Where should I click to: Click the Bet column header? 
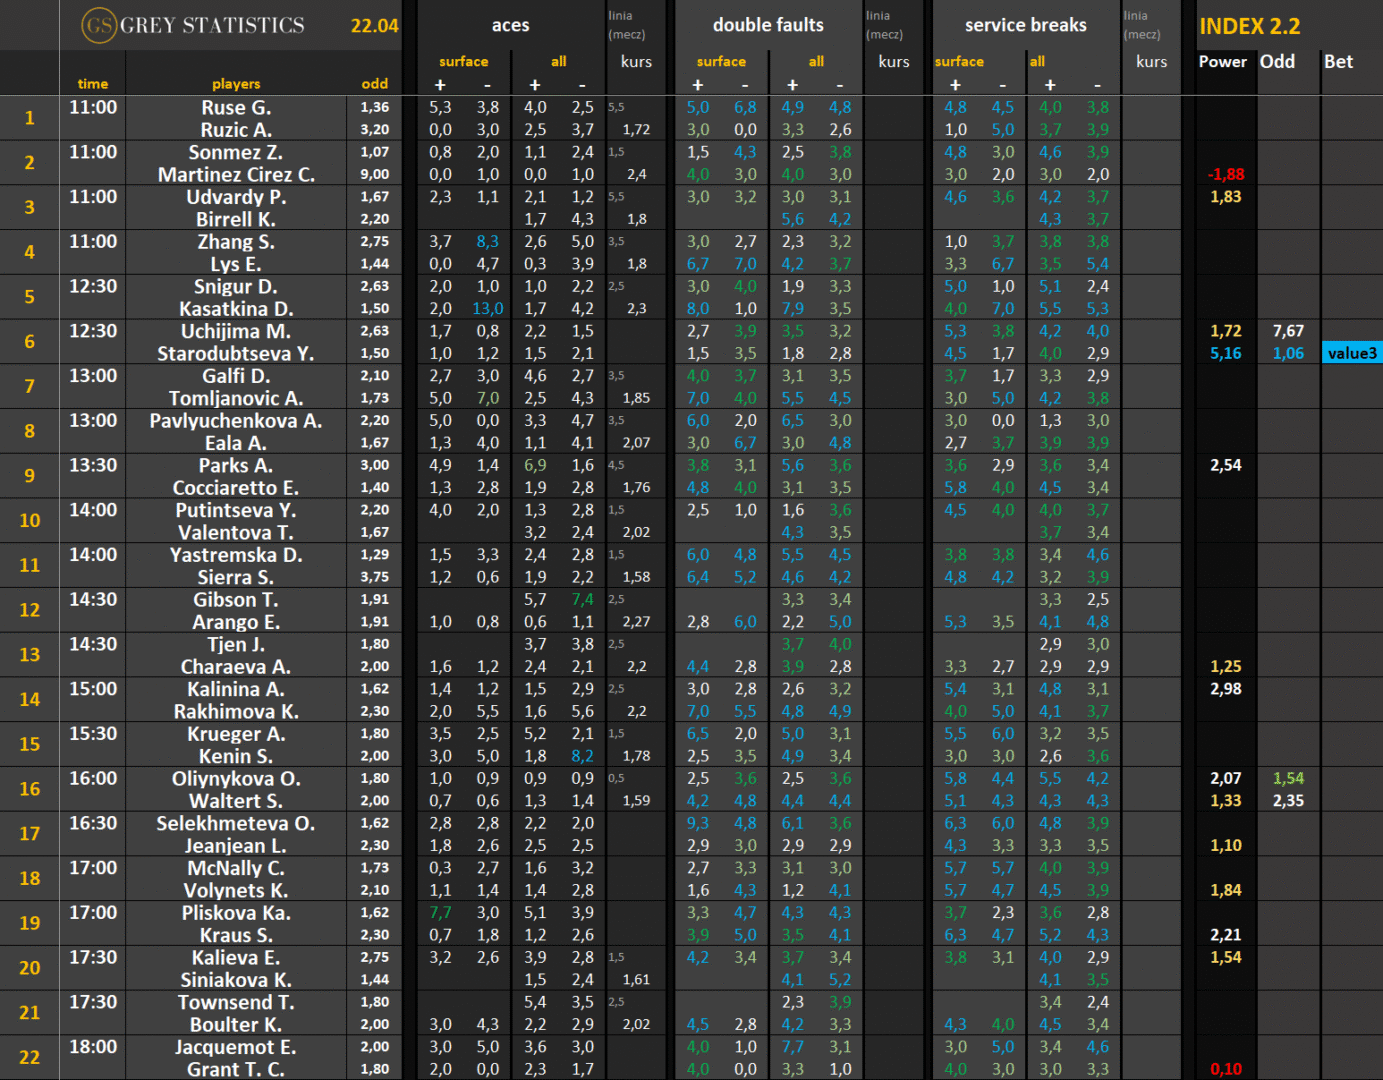coord(1338,62)
